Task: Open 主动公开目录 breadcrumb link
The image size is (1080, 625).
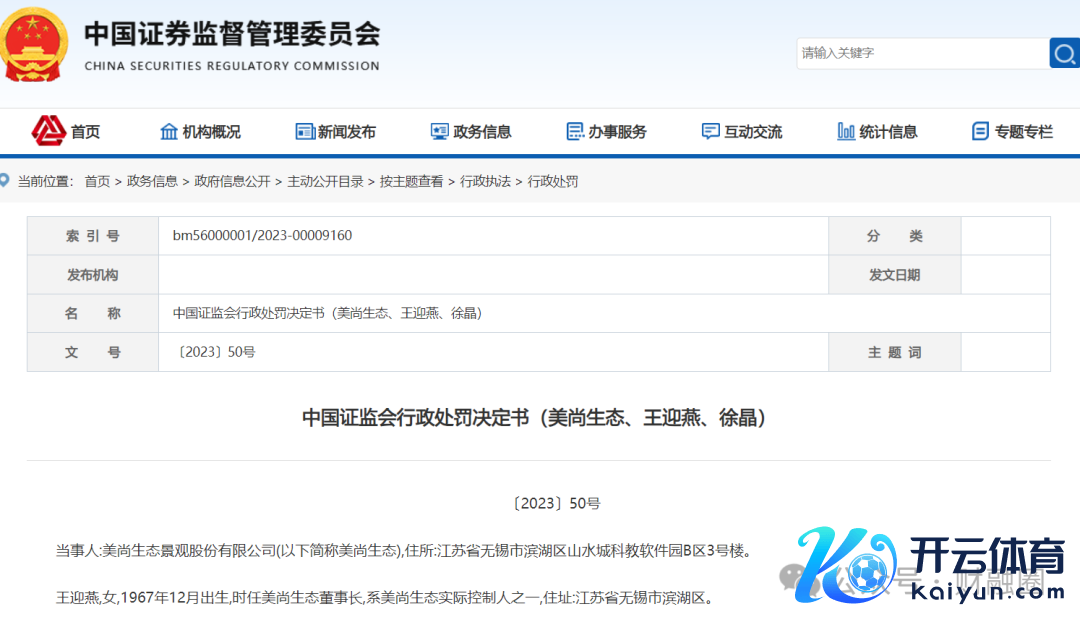Action: click(325, 181)
